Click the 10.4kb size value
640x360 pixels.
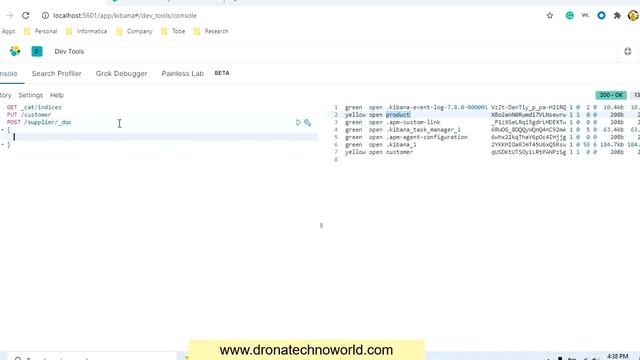pos(613,107)
